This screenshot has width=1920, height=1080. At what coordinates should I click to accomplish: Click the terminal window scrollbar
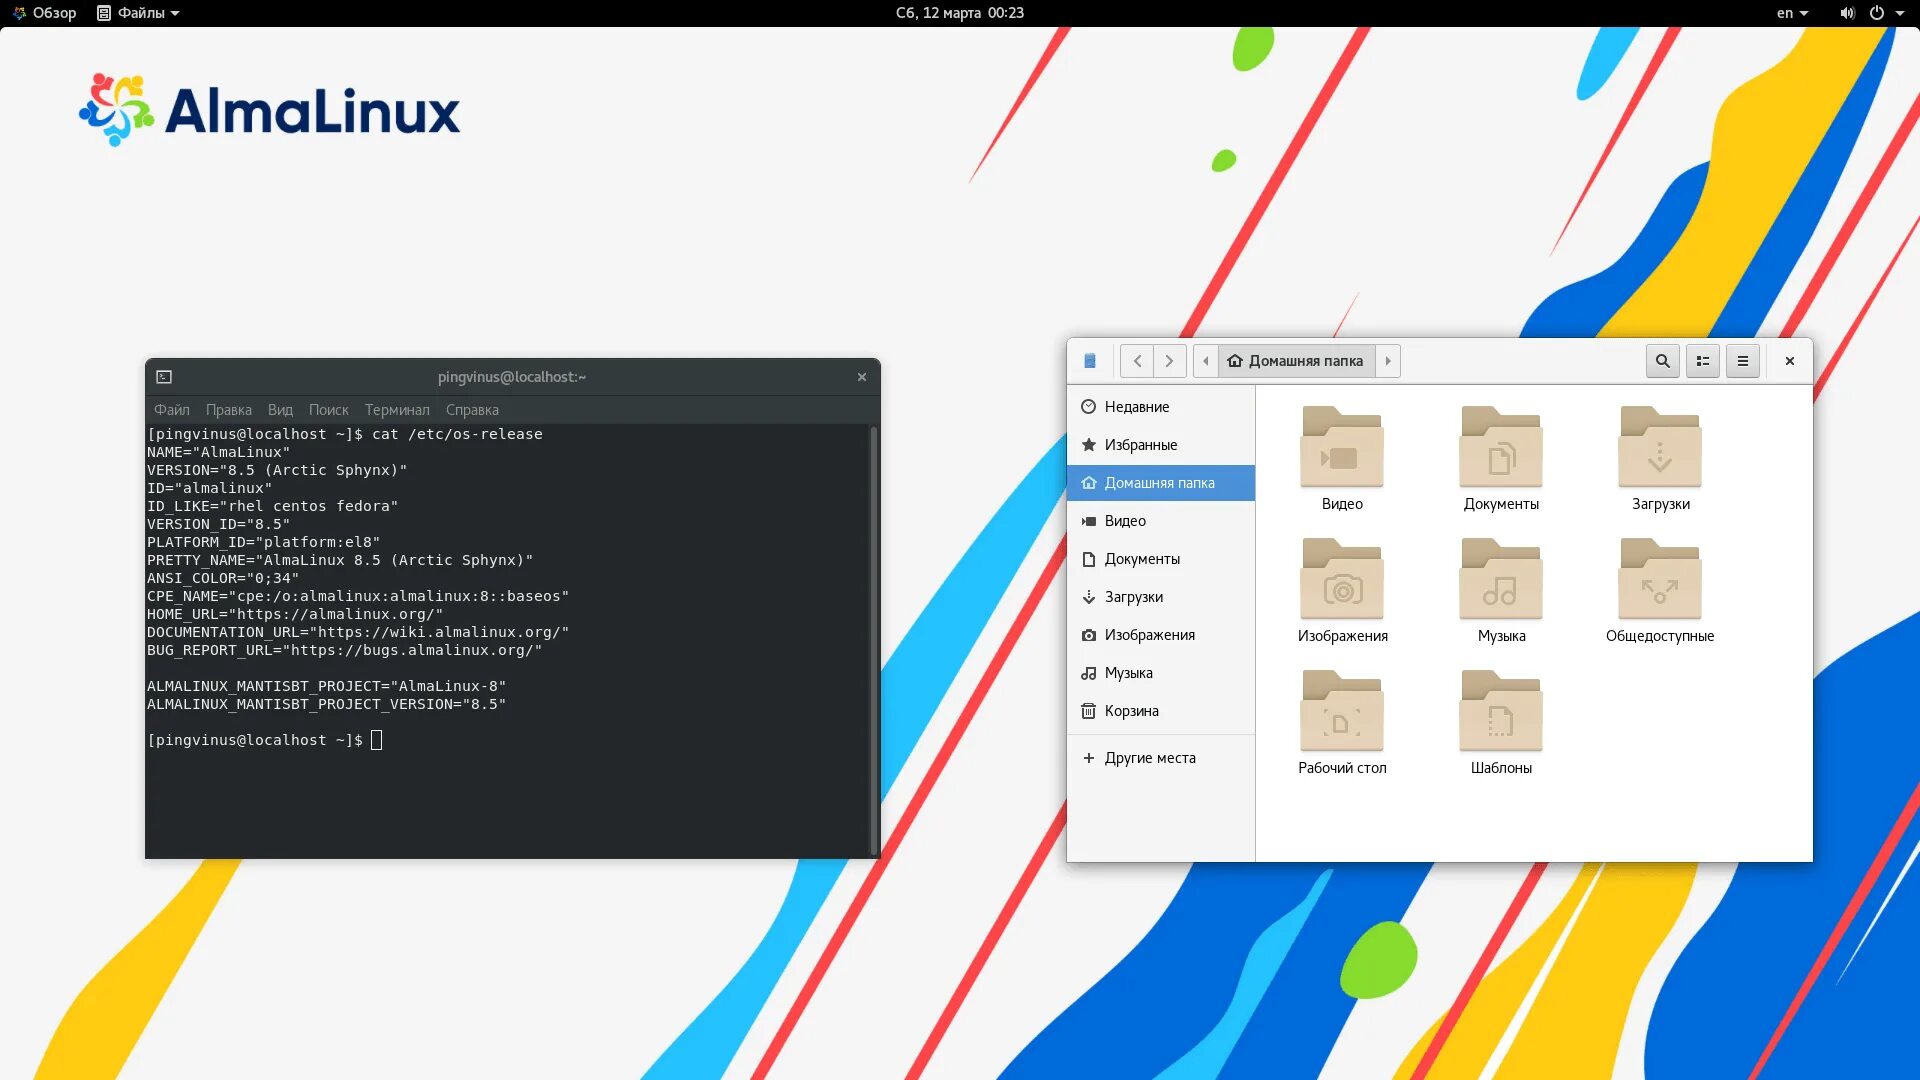pyautogui.click(x=874, y=640)
